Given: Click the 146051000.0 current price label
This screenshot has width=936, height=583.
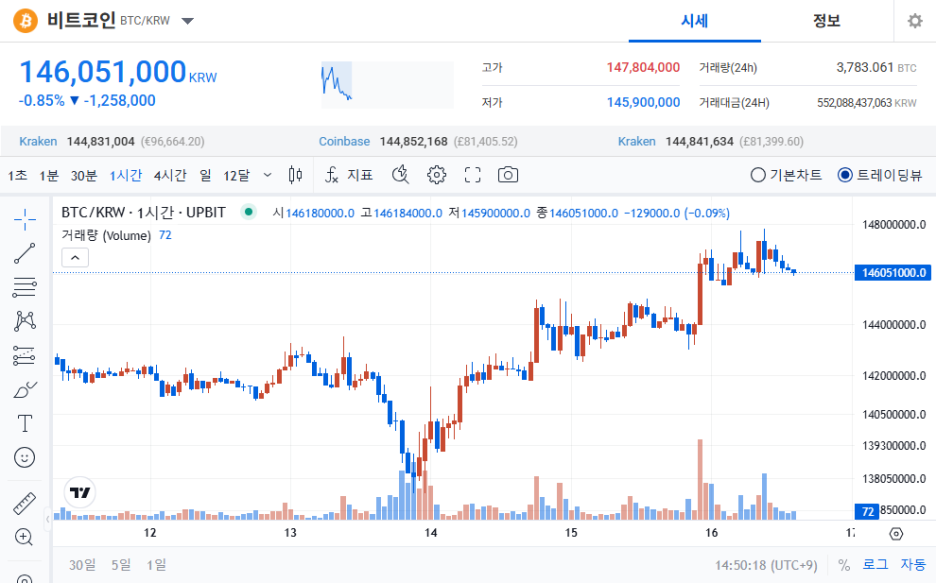Looking at the screenshot, I should pos(893,273).
